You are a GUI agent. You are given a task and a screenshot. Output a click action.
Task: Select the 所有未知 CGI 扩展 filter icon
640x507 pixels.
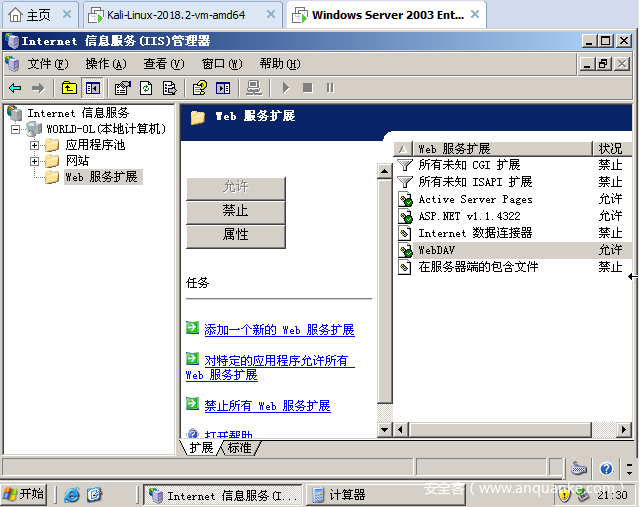pos(405,165)
